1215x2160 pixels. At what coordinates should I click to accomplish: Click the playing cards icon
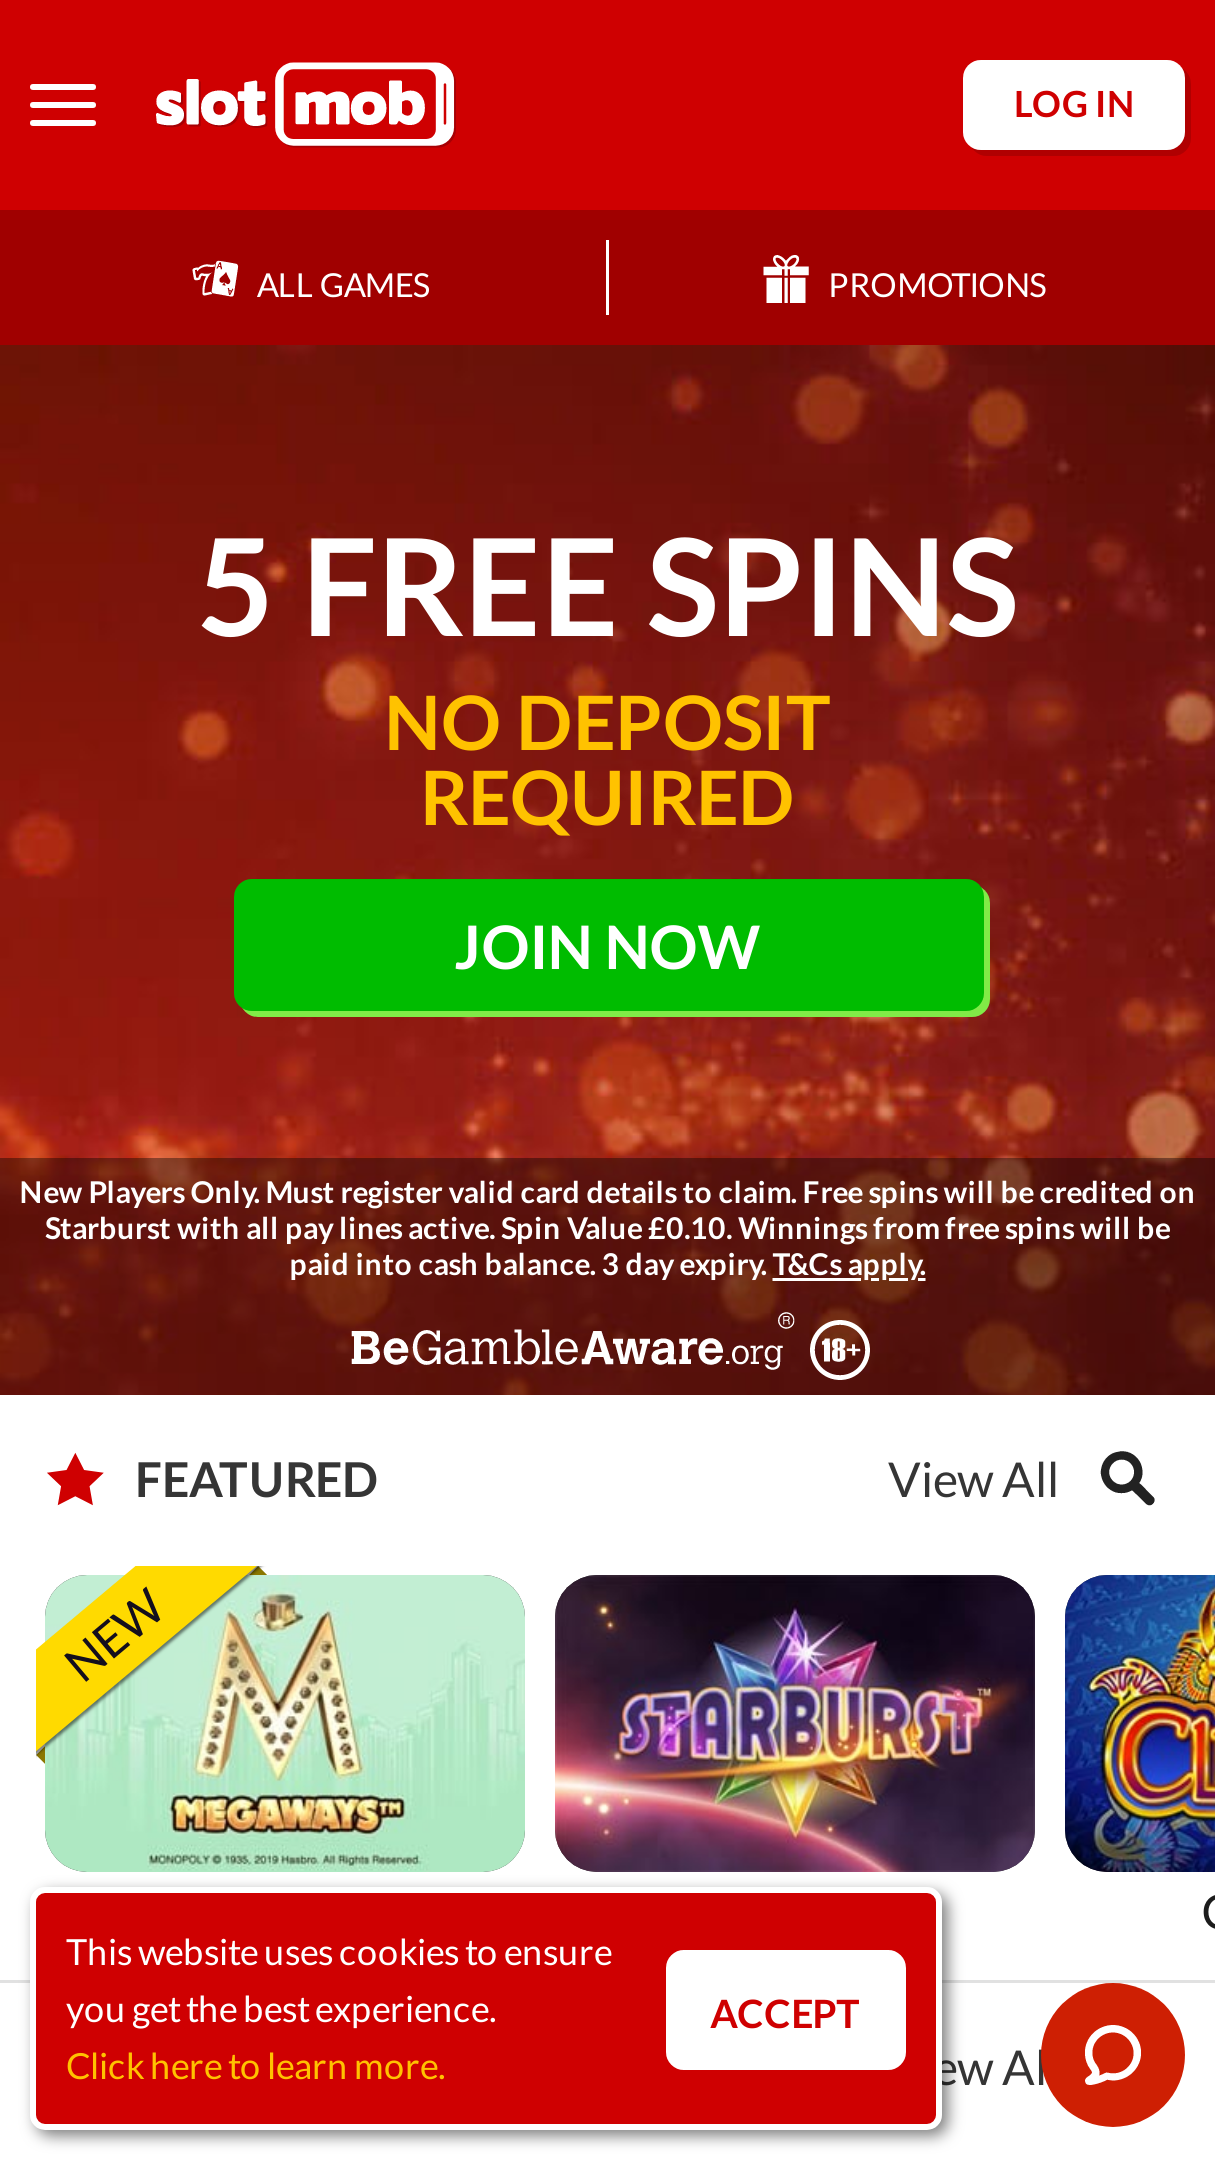[215, 280]
